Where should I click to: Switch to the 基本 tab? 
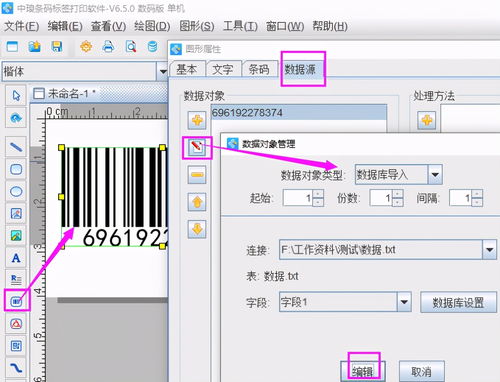(187, 69)
